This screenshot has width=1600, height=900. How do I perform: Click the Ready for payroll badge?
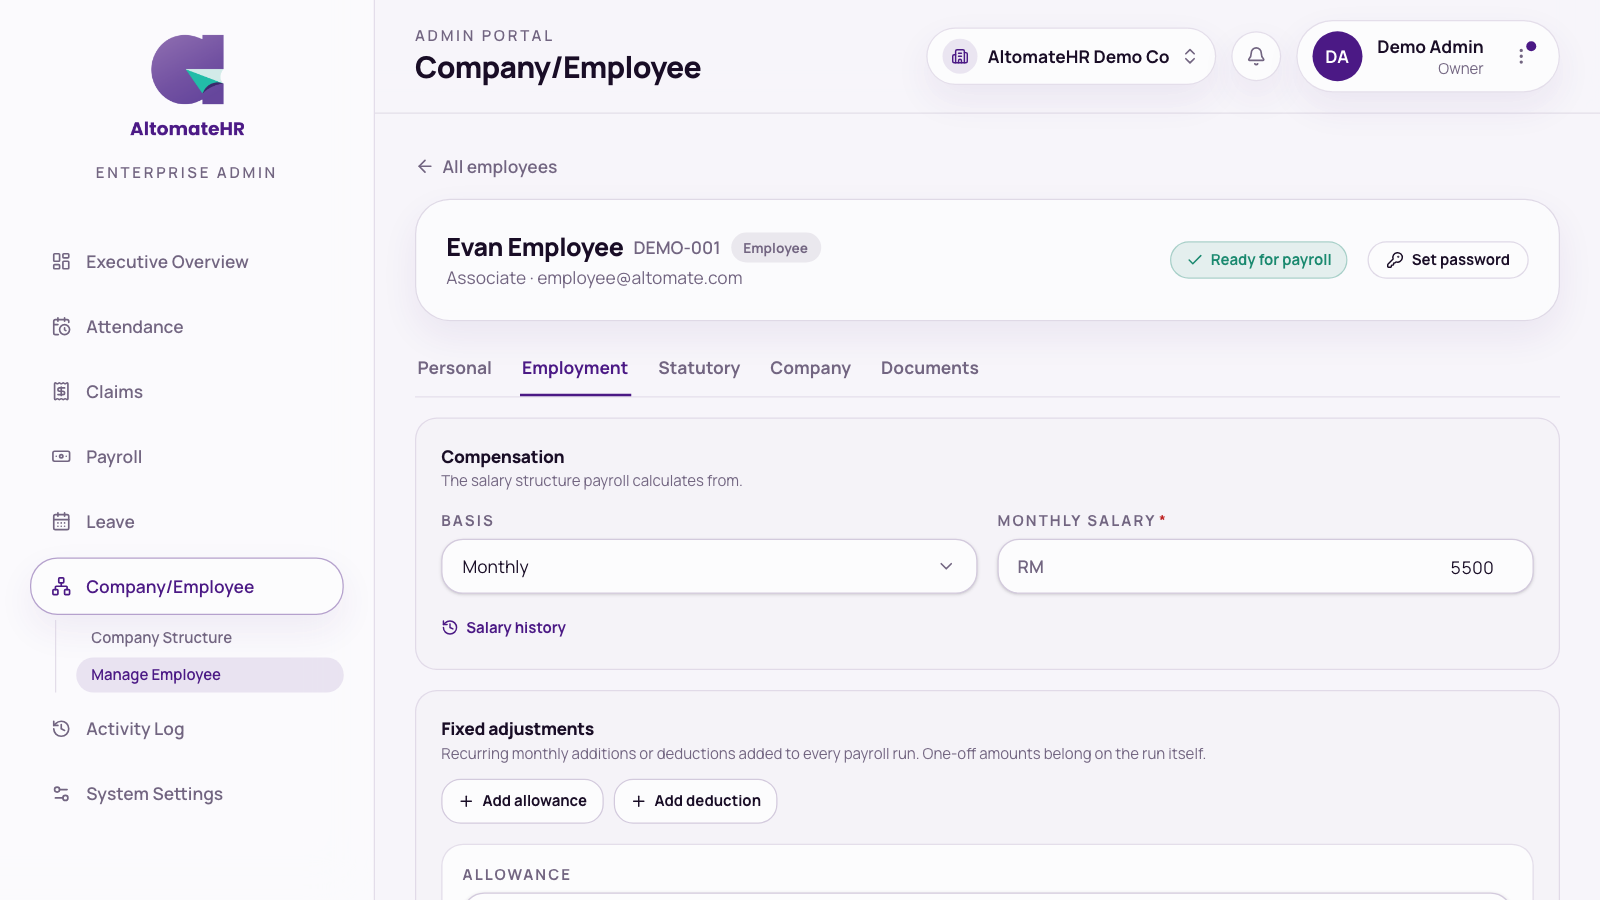tap(1259, 260)
